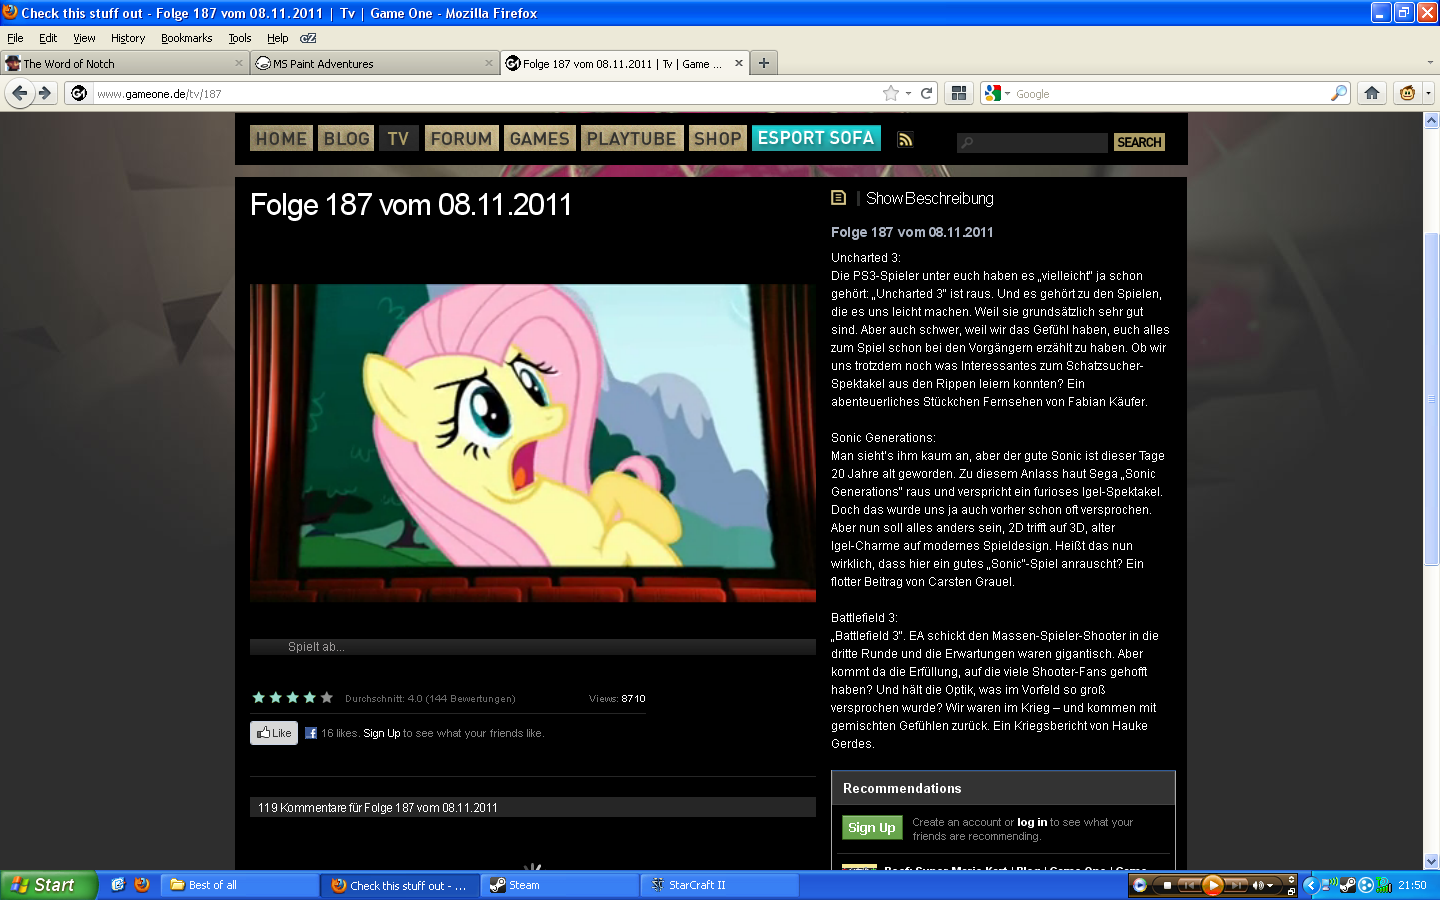Go to the Firefox home page
Viewport: 1440px width, 900px height.
[x=1372, y=93]
